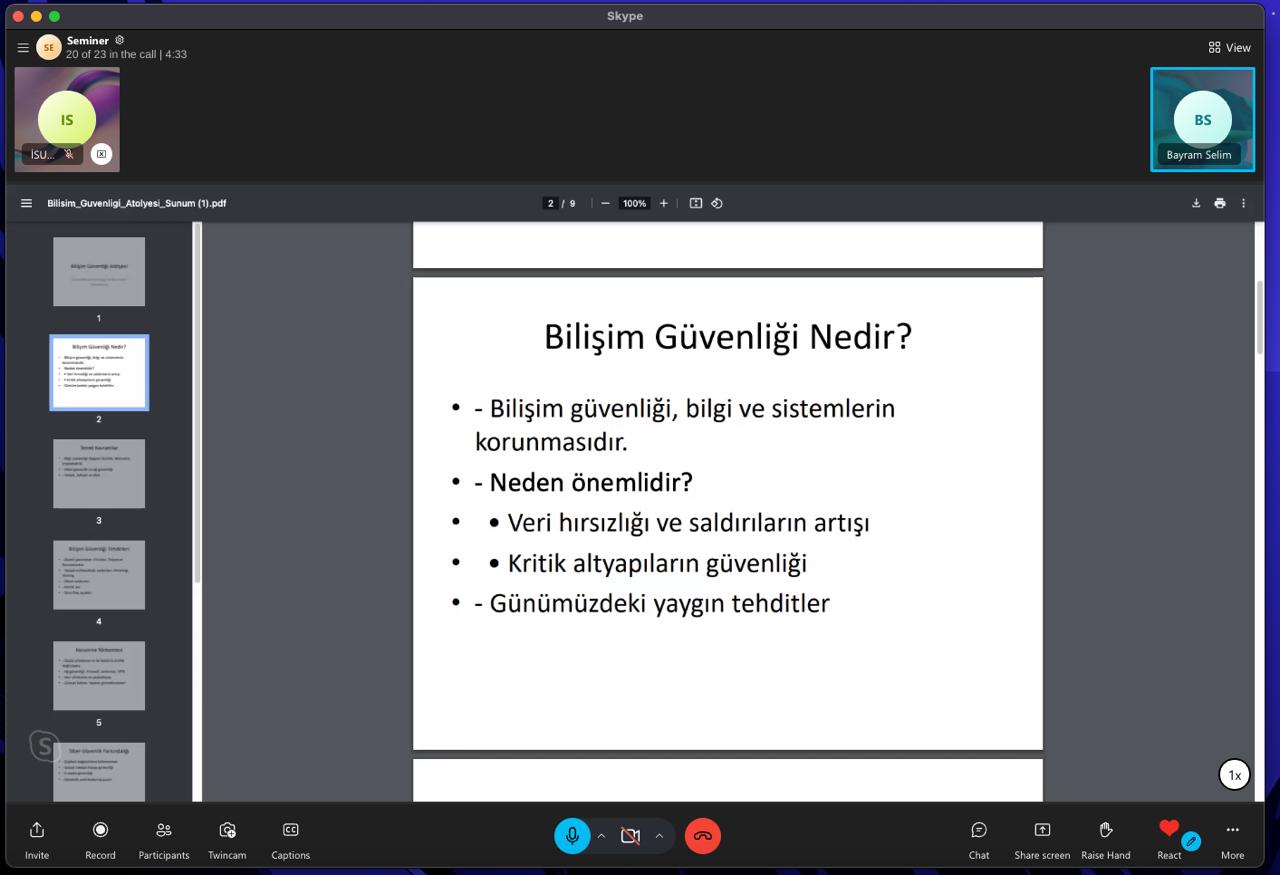The height and width of the screenshot is (875, 1280).
Task: Open the View layout menu
Action: tap(1229, 47)
